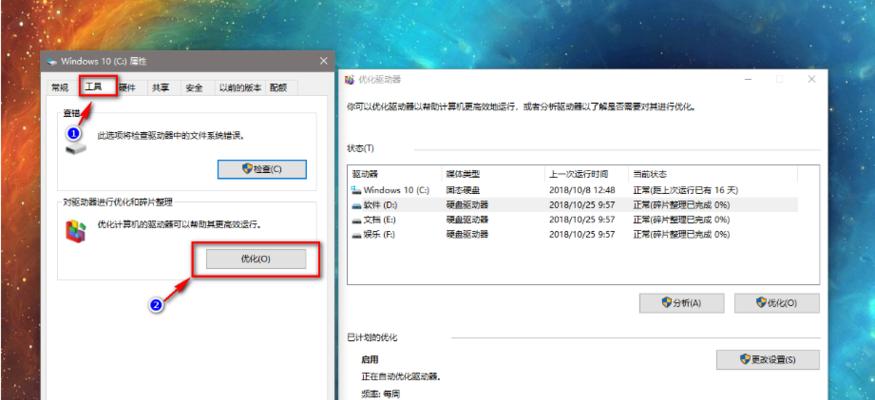Viewport: 875px width, 400px height.
Task: Click the 分析(A) button
Action: (681, 303)
